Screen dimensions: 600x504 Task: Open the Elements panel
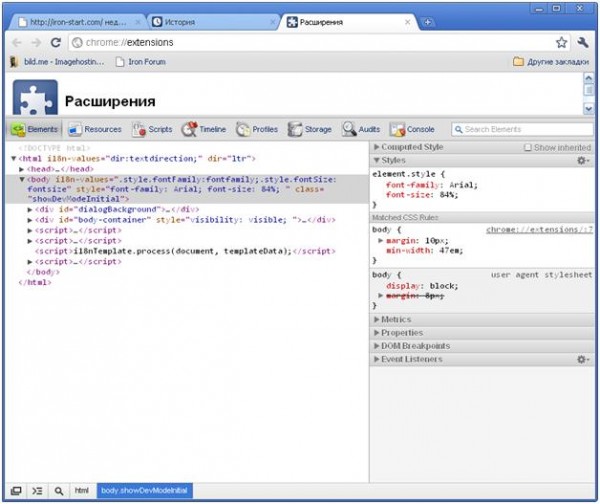click(35, 129)
